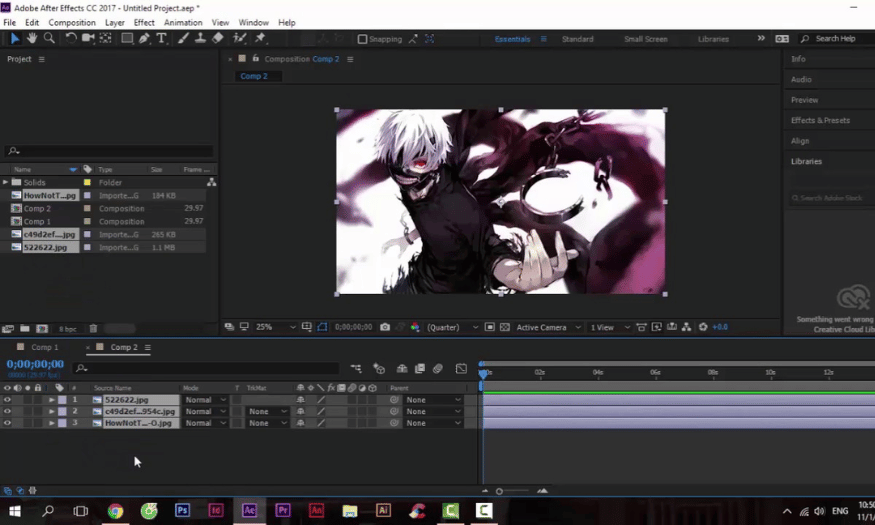
Task: Open the (Quarter) resolution dropdown
Action: 453,327
